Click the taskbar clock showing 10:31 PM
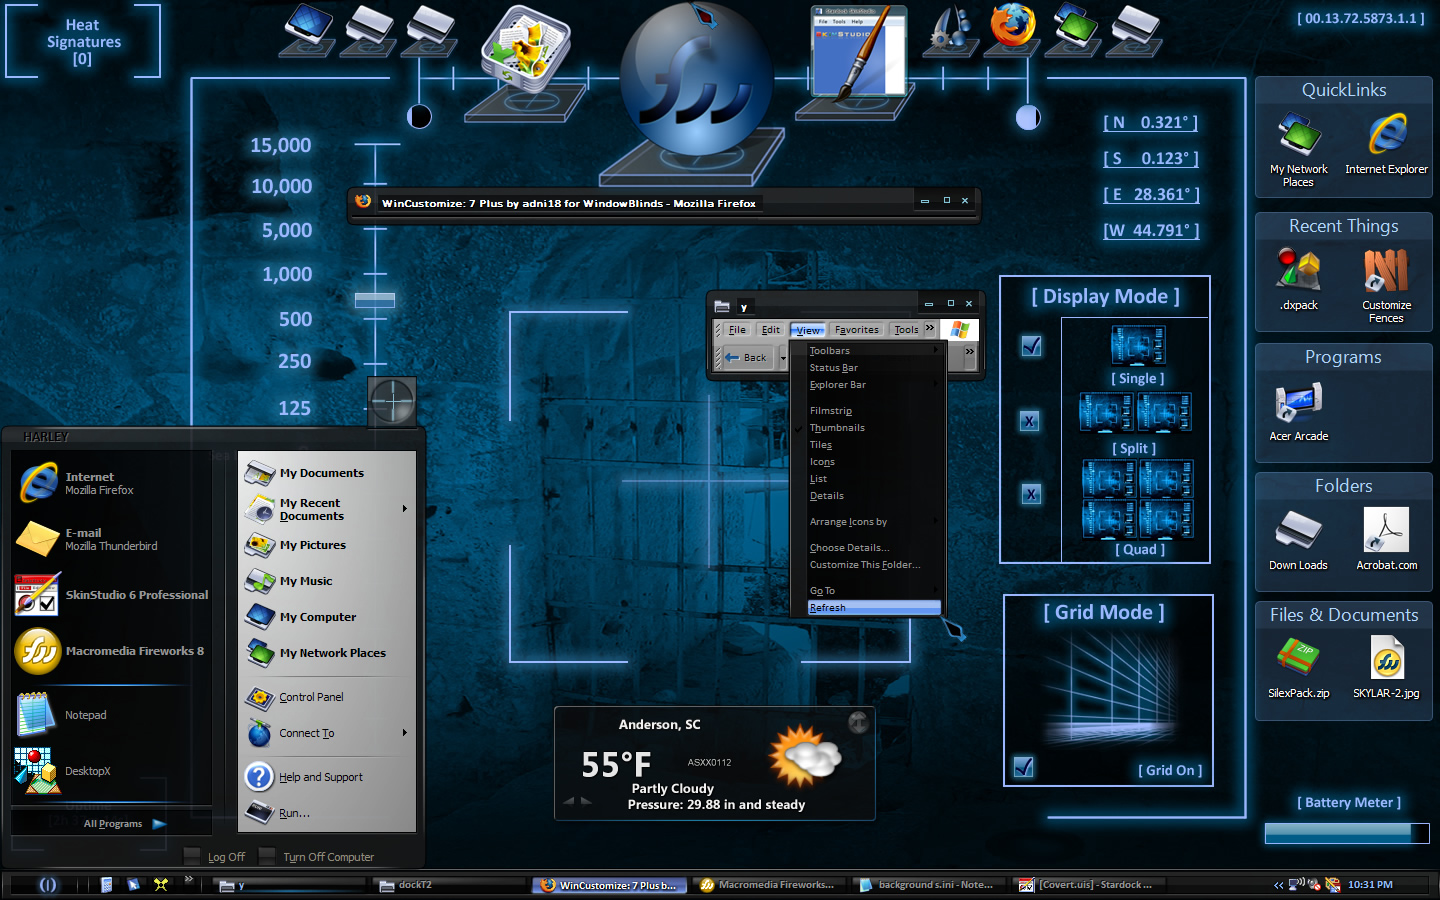Image resolution: width=1440 pixels, height=900 pixels. 1370,885
